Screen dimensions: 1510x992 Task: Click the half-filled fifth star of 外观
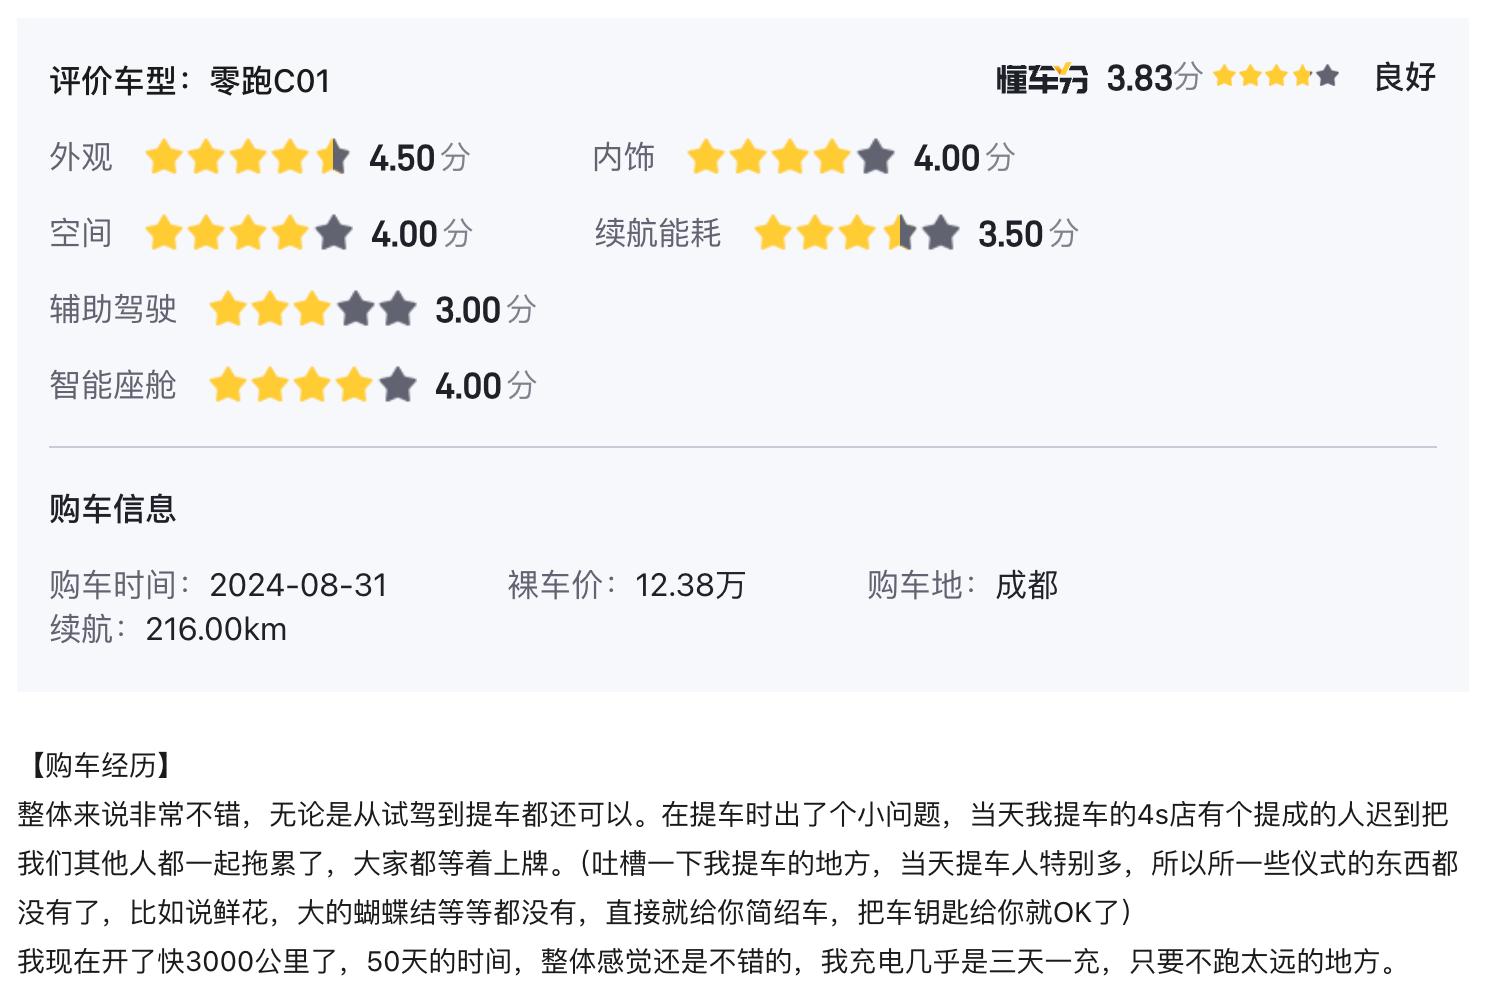click(332, 157)
